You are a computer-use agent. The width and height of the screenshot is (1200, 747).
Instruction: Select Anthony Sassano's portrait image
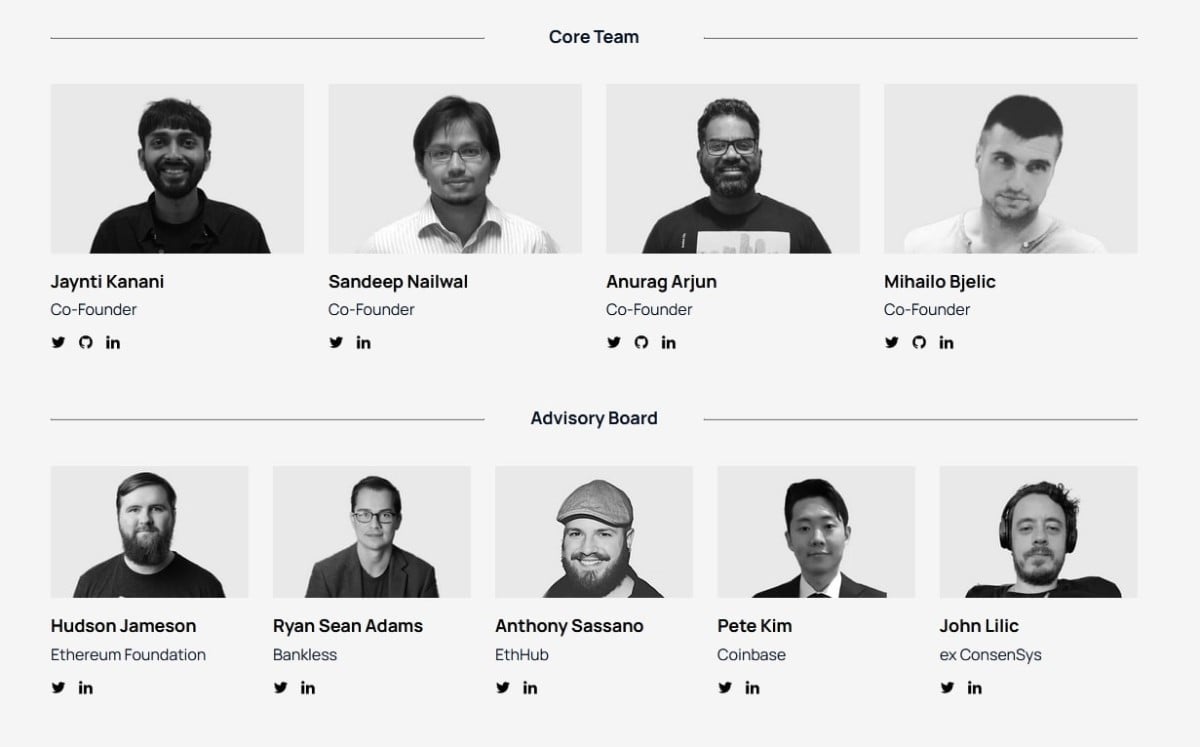coord(594,532)
